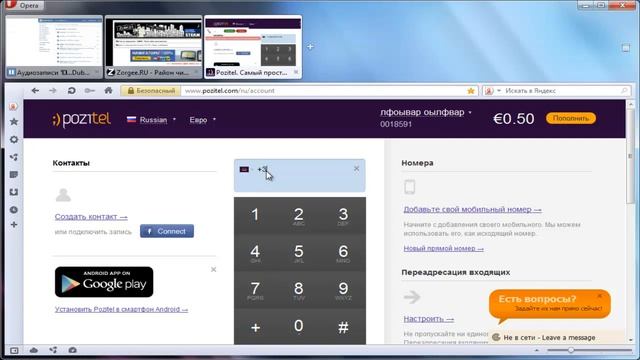Open the search engine selector dropdown
Image resolution: width=640 pixels, height=360 pixels.
pos(492,91)
